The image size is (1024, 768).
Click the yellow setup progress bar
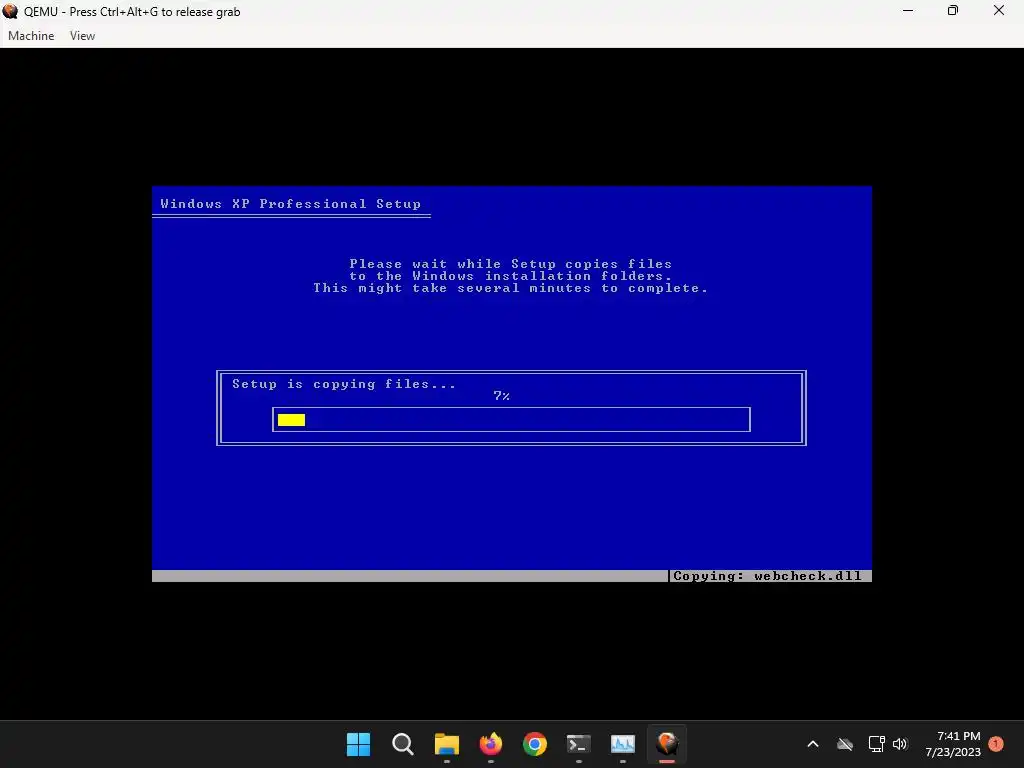(291, 419)
